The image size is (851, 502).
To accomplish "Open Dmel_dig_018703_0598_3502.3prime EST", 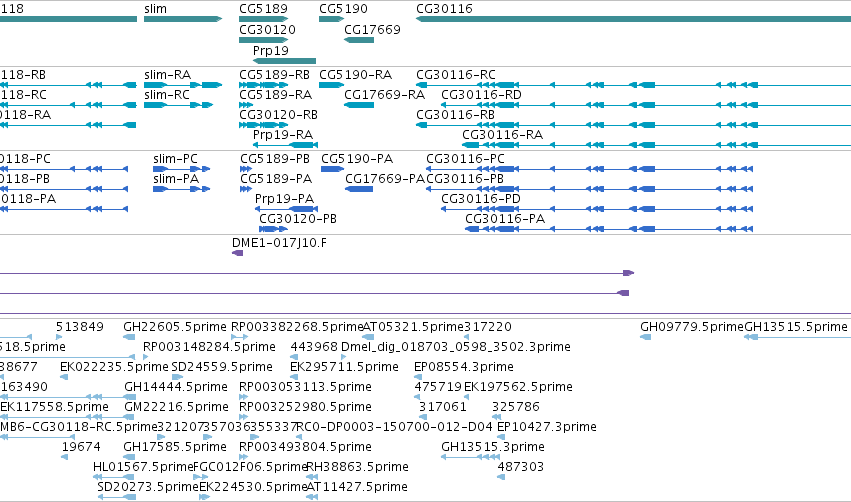I will click(455, 347).
